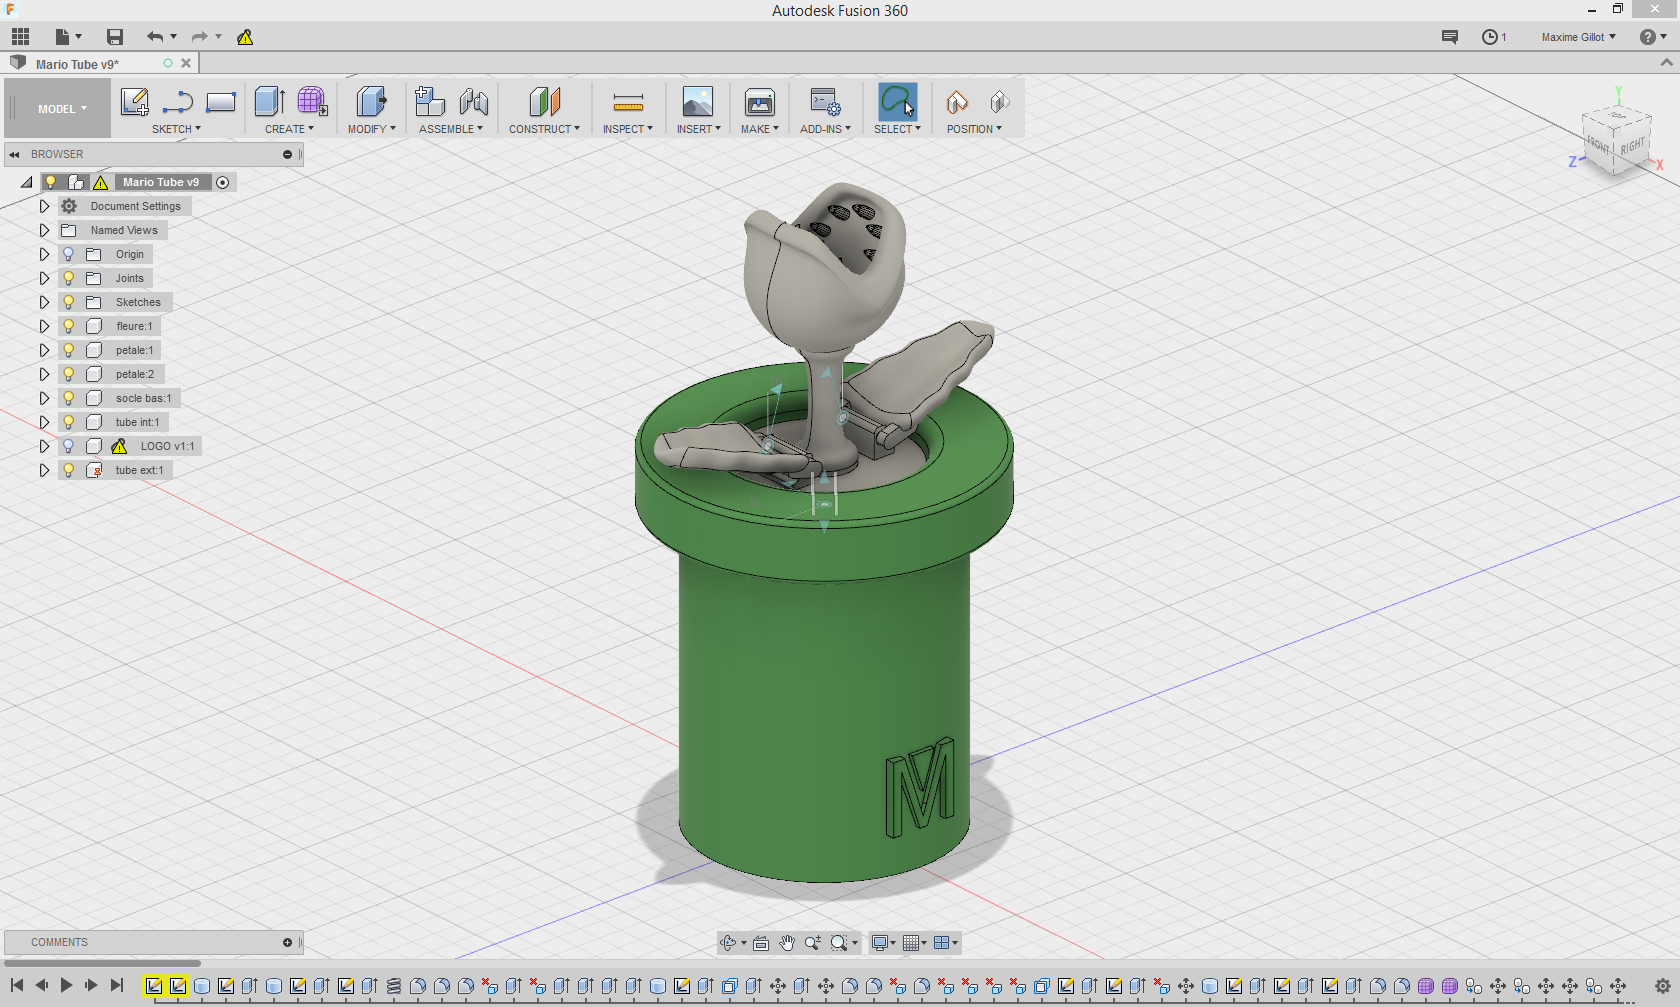Viewport: 1680px width, 1007px height.
Task: Click the Revert Position icon
Action: tap(999, 102)
